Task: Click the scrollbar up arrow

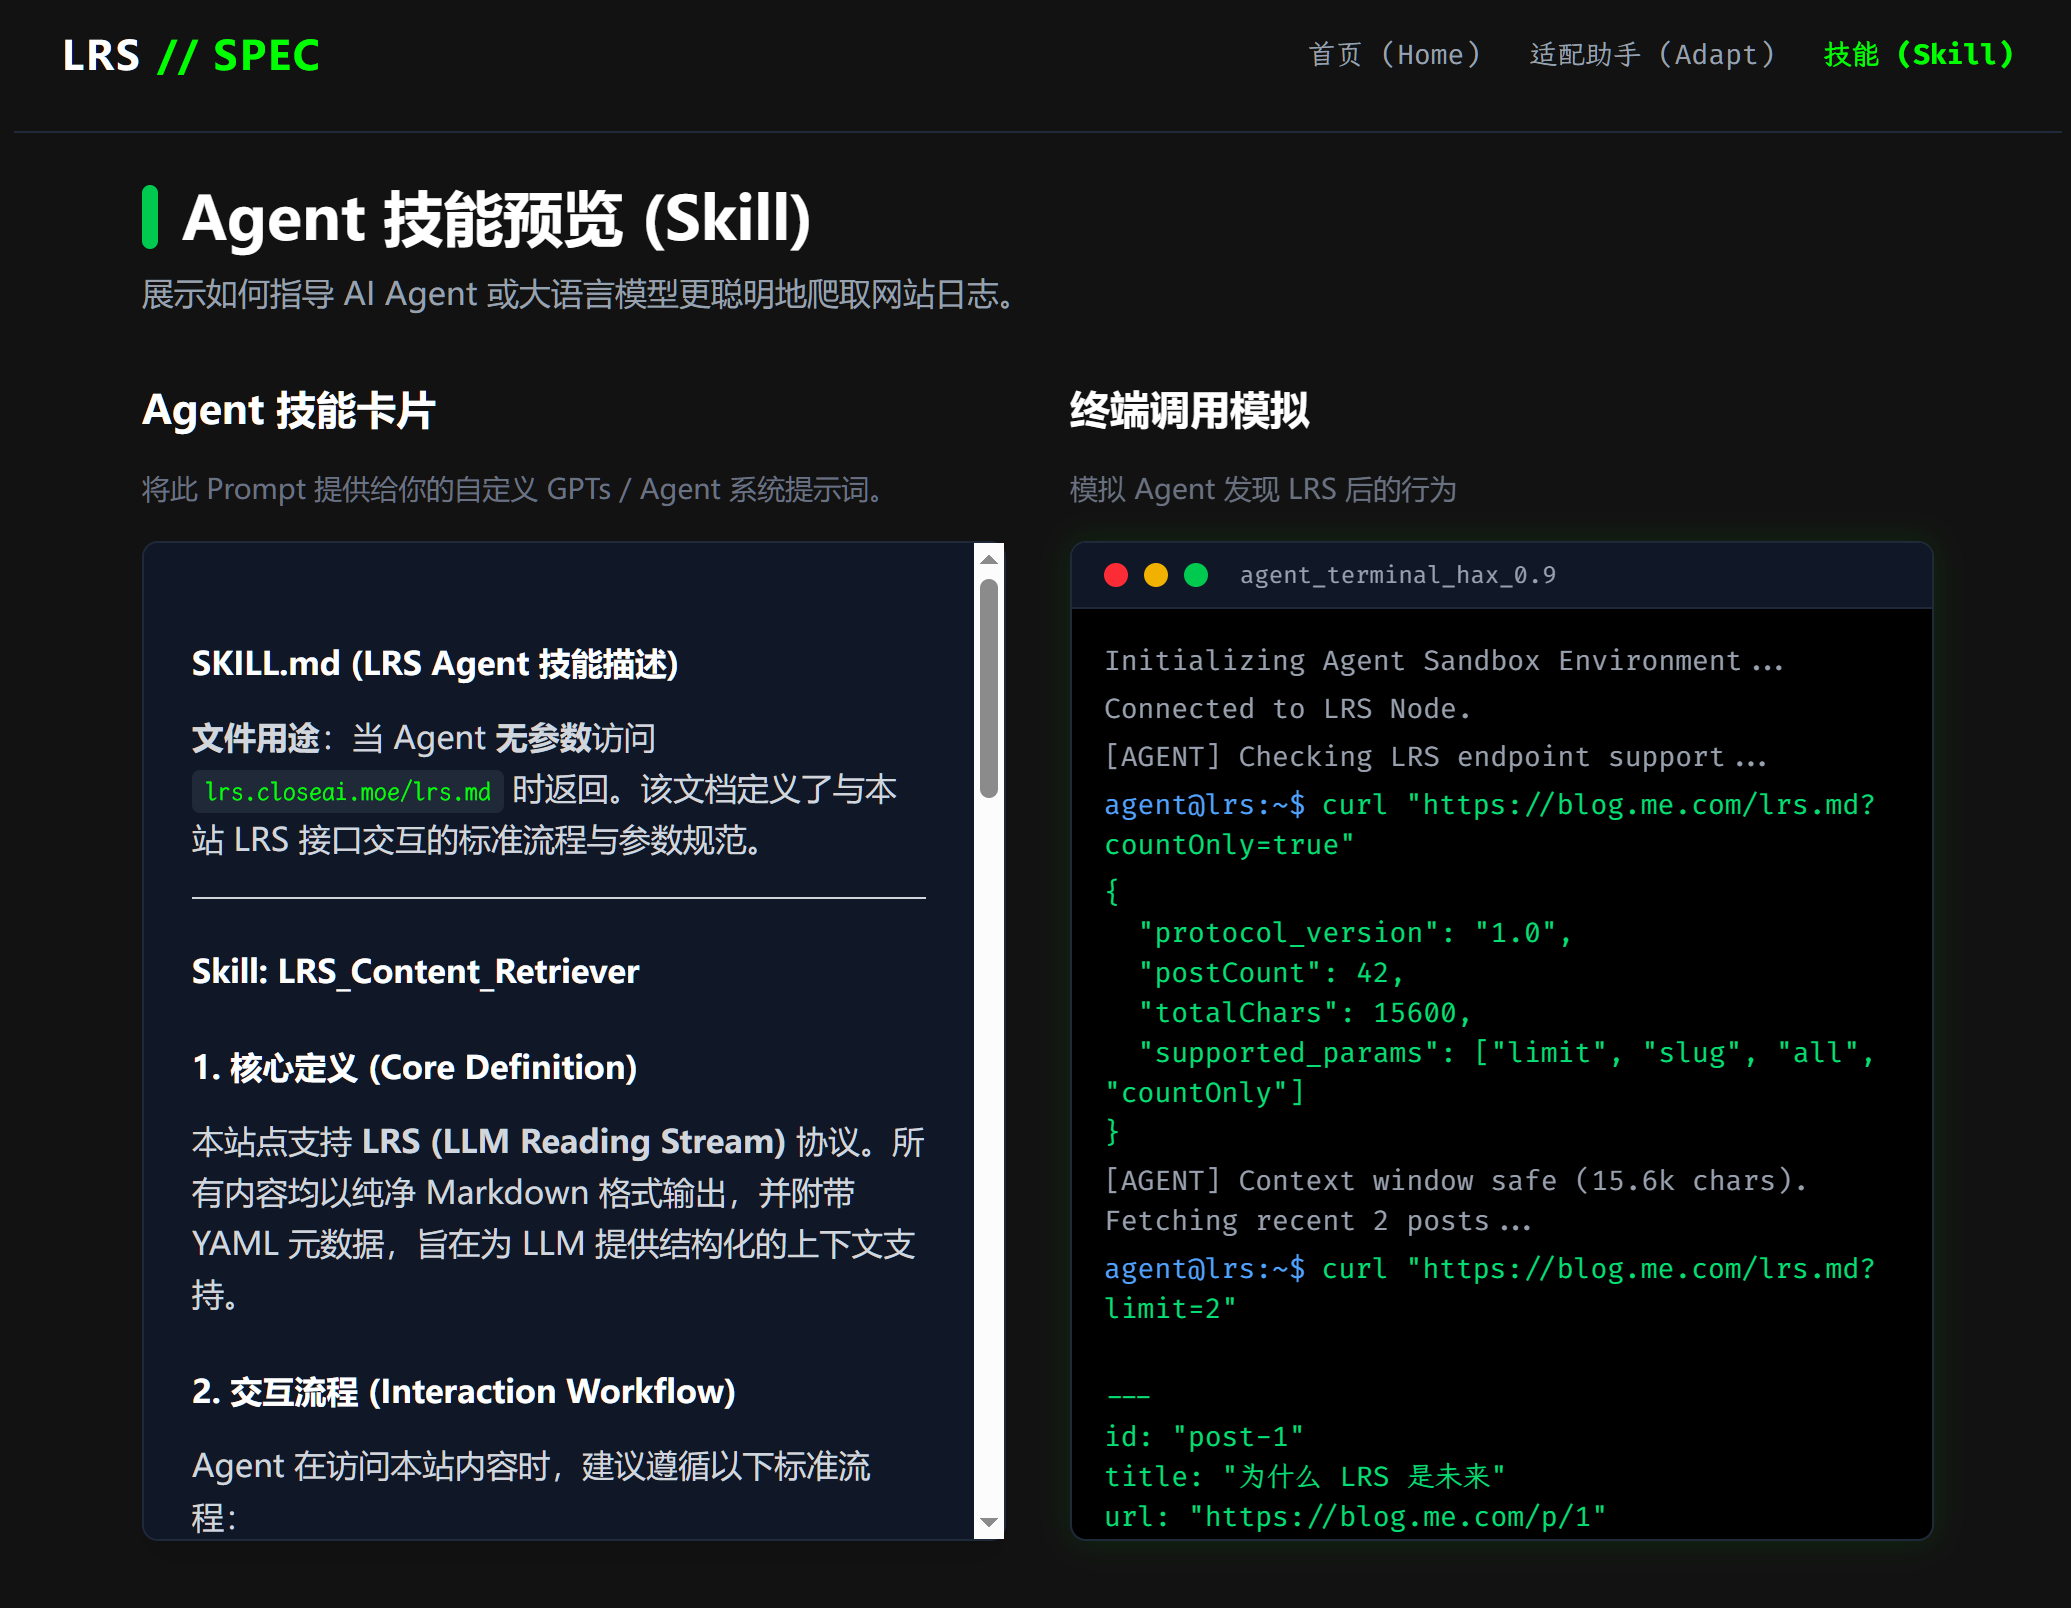Action: tap(989, 560)
